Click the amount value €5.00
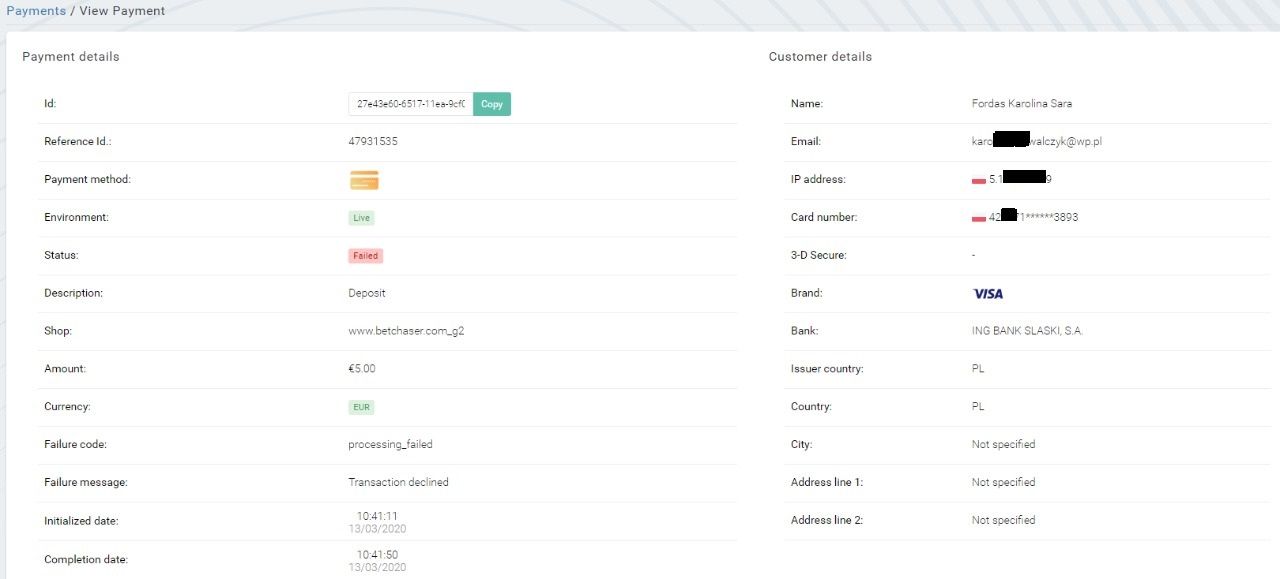Screen dimensions: 1280x579 point(362,369)
